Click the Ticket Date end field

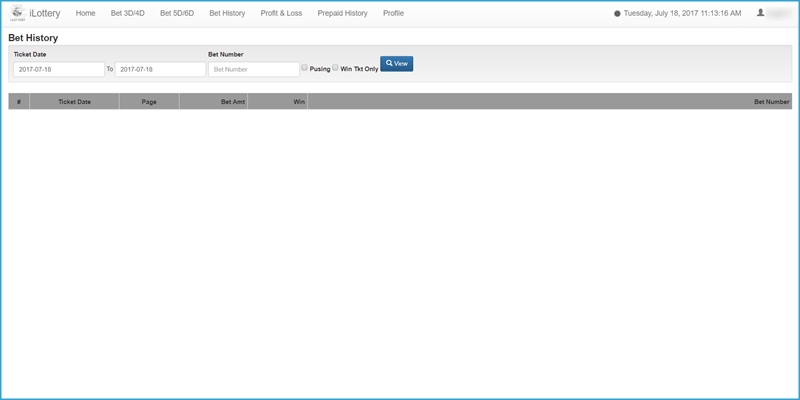click(160, 69)
